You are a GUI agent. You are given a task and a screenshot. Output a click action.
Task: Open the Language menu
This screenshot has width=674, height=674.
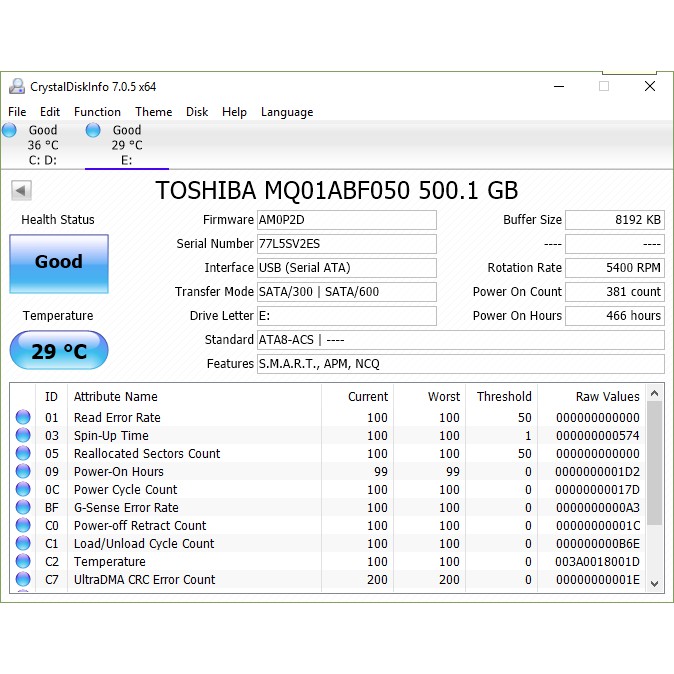click(287, 112)
